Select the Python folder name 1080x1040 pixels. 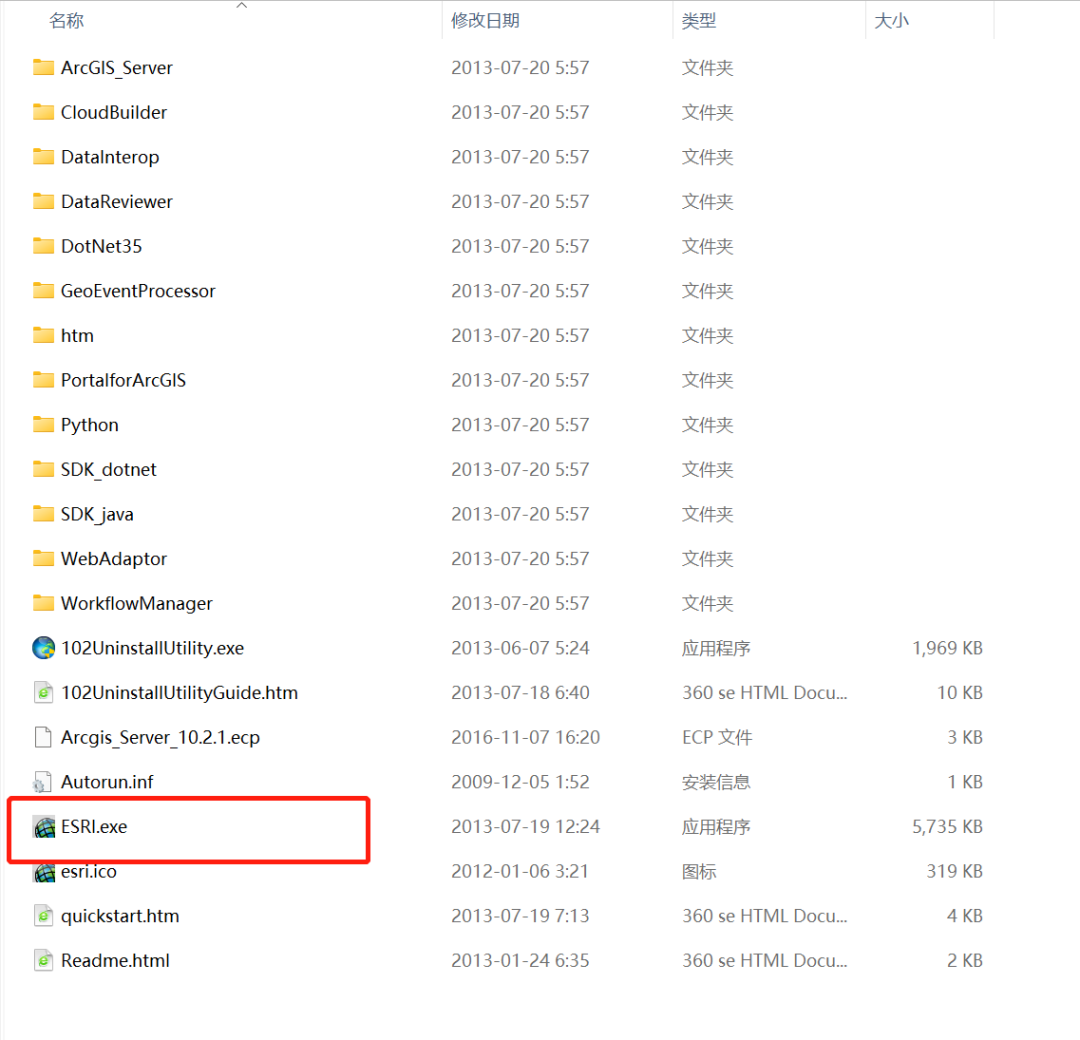click(x=90, y=425)
